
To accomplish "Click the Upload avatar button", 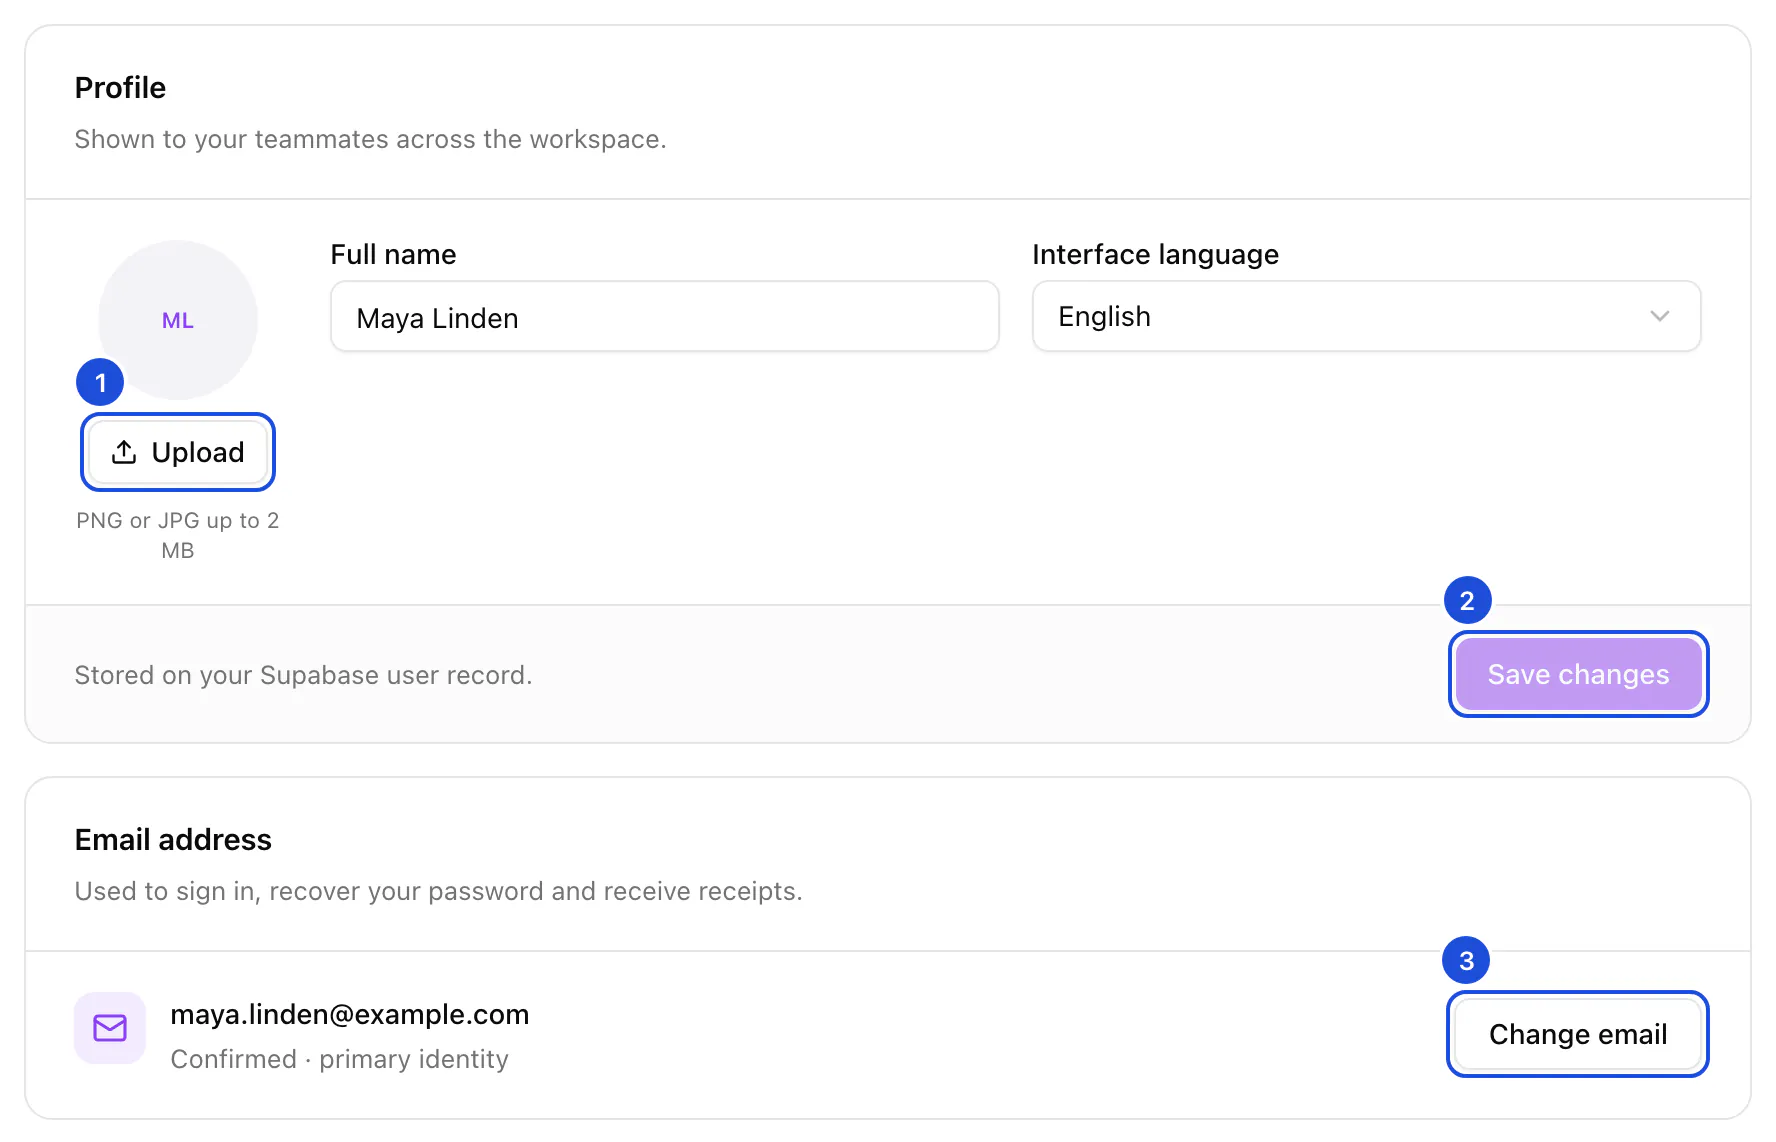I will (x=178, y=452).
